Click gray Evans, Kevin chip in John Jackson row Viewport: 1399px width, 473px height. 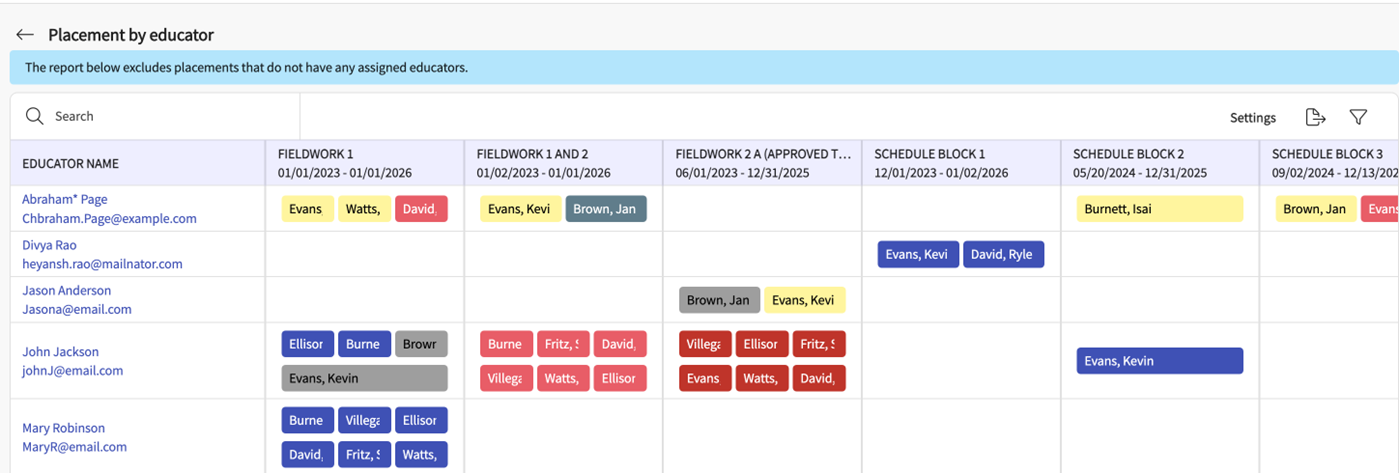(x=364, y=378)
